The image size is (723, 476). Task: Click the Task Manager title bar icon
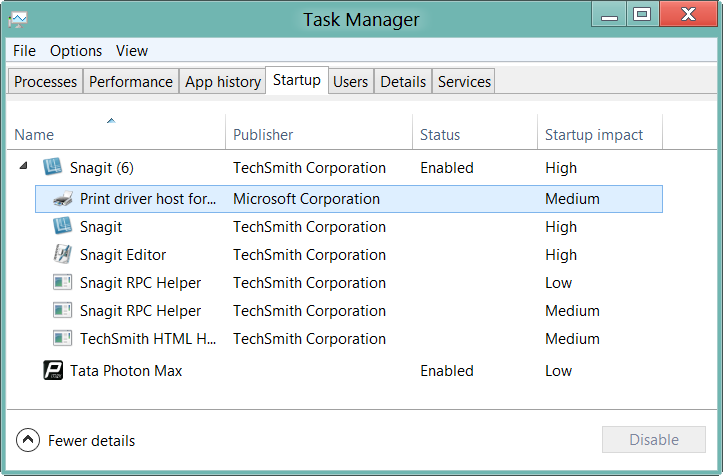tap(17, 18)
